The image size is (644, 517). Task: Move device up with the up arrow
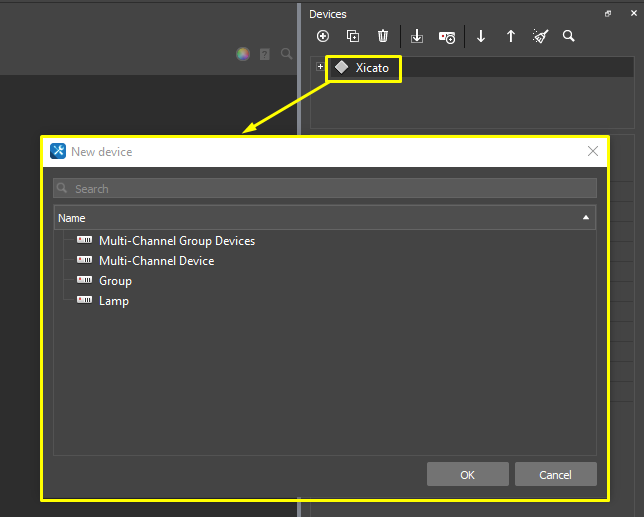(511, 36)
